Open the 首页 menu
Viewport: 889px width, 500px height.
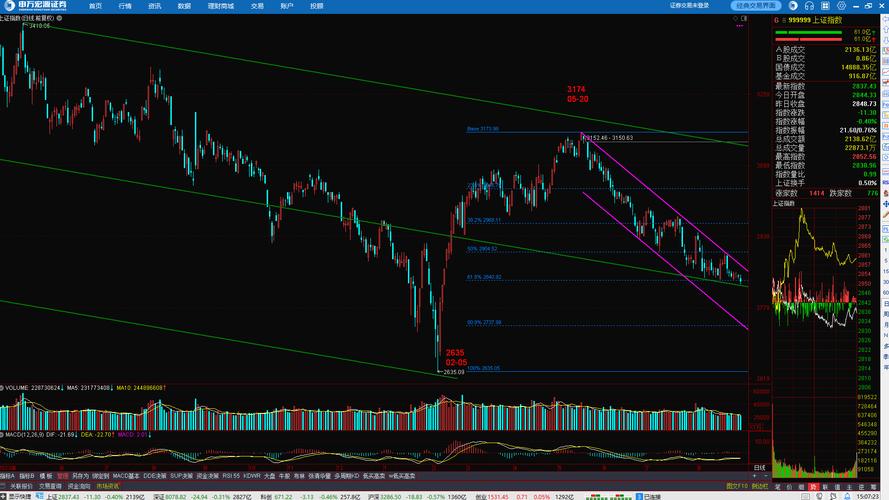[x=95, y=6]
